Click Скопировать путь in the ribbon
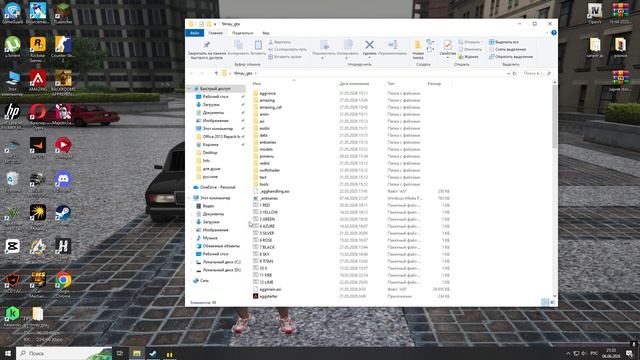 pyautogui.click(x=288, y=49)
